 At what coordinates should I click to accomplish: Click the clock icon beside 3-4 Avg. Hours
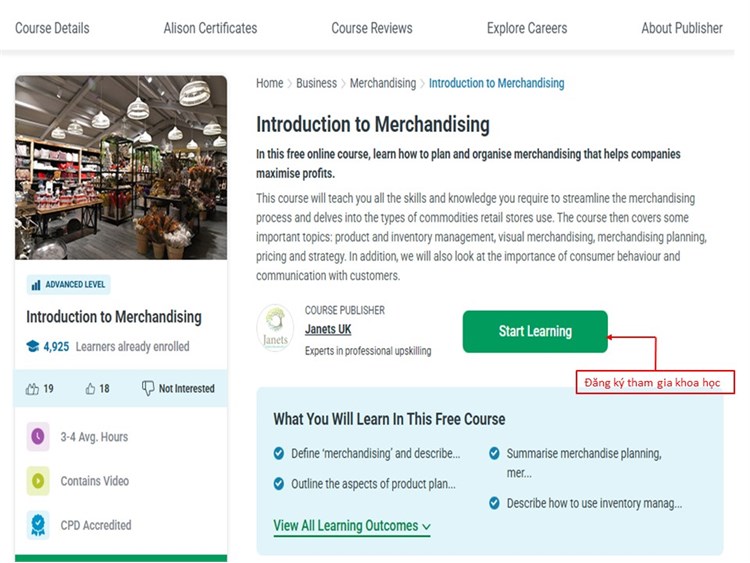(x=38, y=437)
